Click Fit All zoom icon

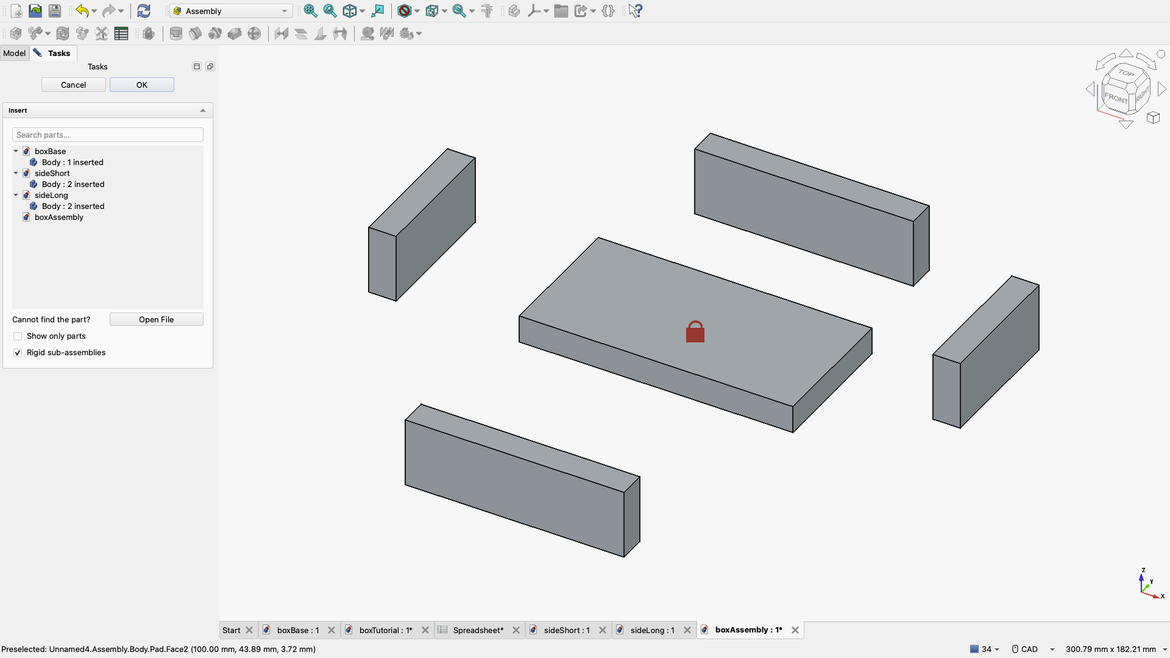tap(310, 11)
